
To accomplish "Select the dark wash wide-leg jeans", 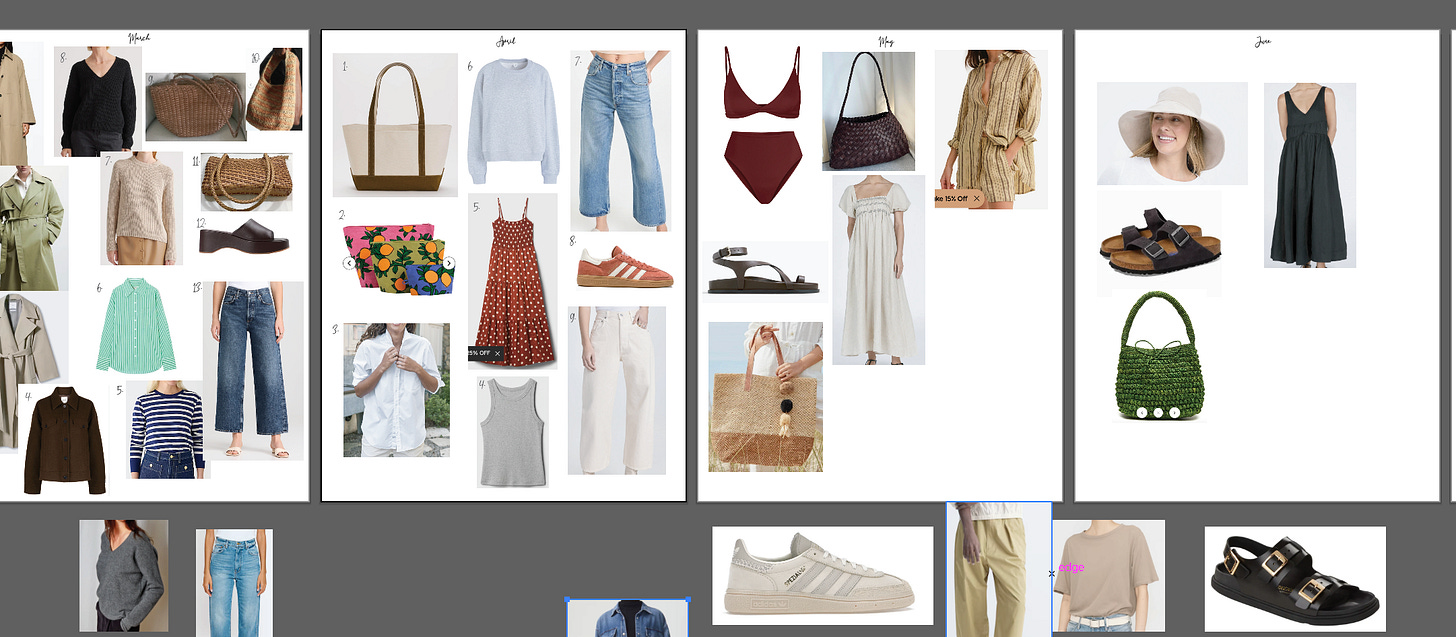I will coord(253,370).
